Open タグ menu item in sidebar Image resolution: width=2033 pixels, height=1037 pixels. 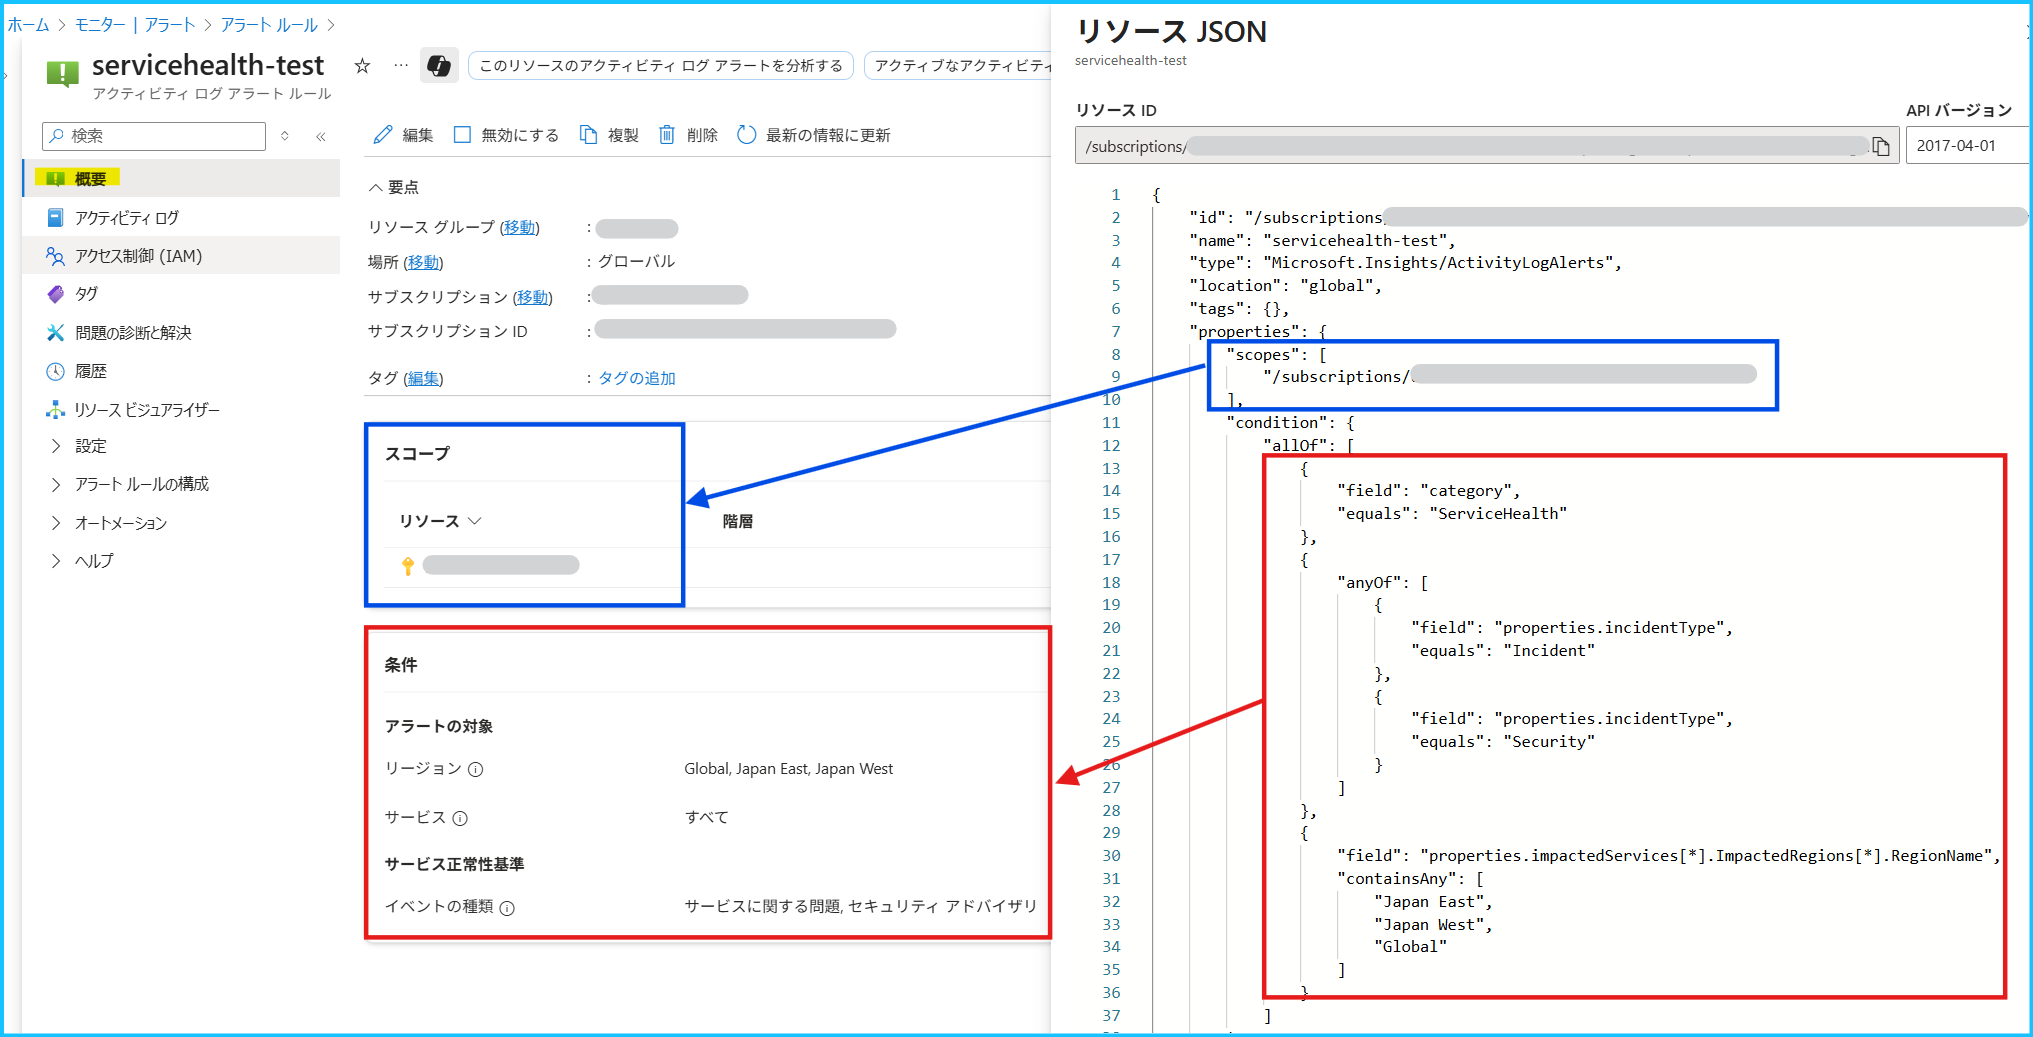(x=87, y=294)
